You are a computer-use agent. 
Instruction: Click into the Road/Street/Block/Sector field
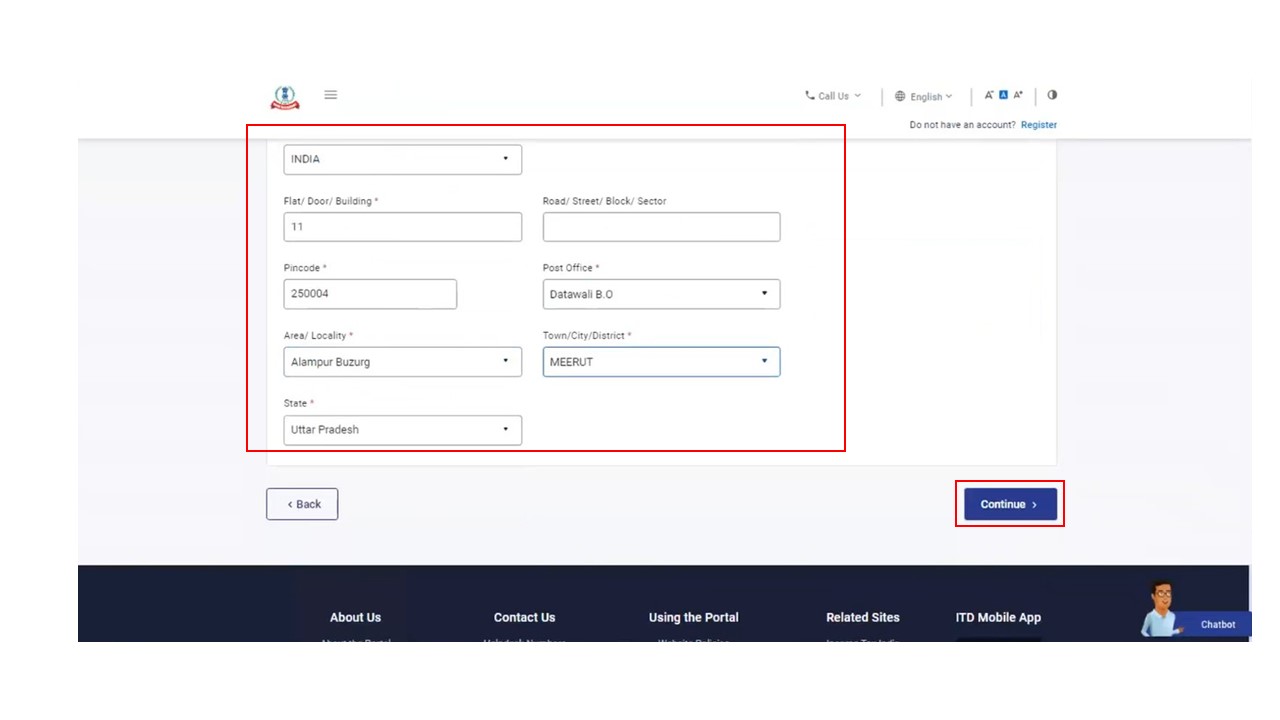[661, 227]
